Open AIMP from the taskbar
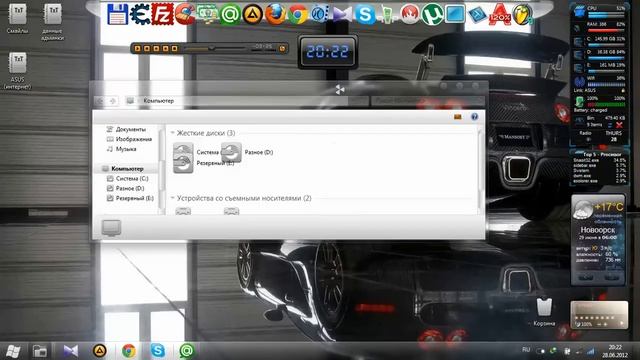This screenshot has height=360, width=640. [100, 351]
